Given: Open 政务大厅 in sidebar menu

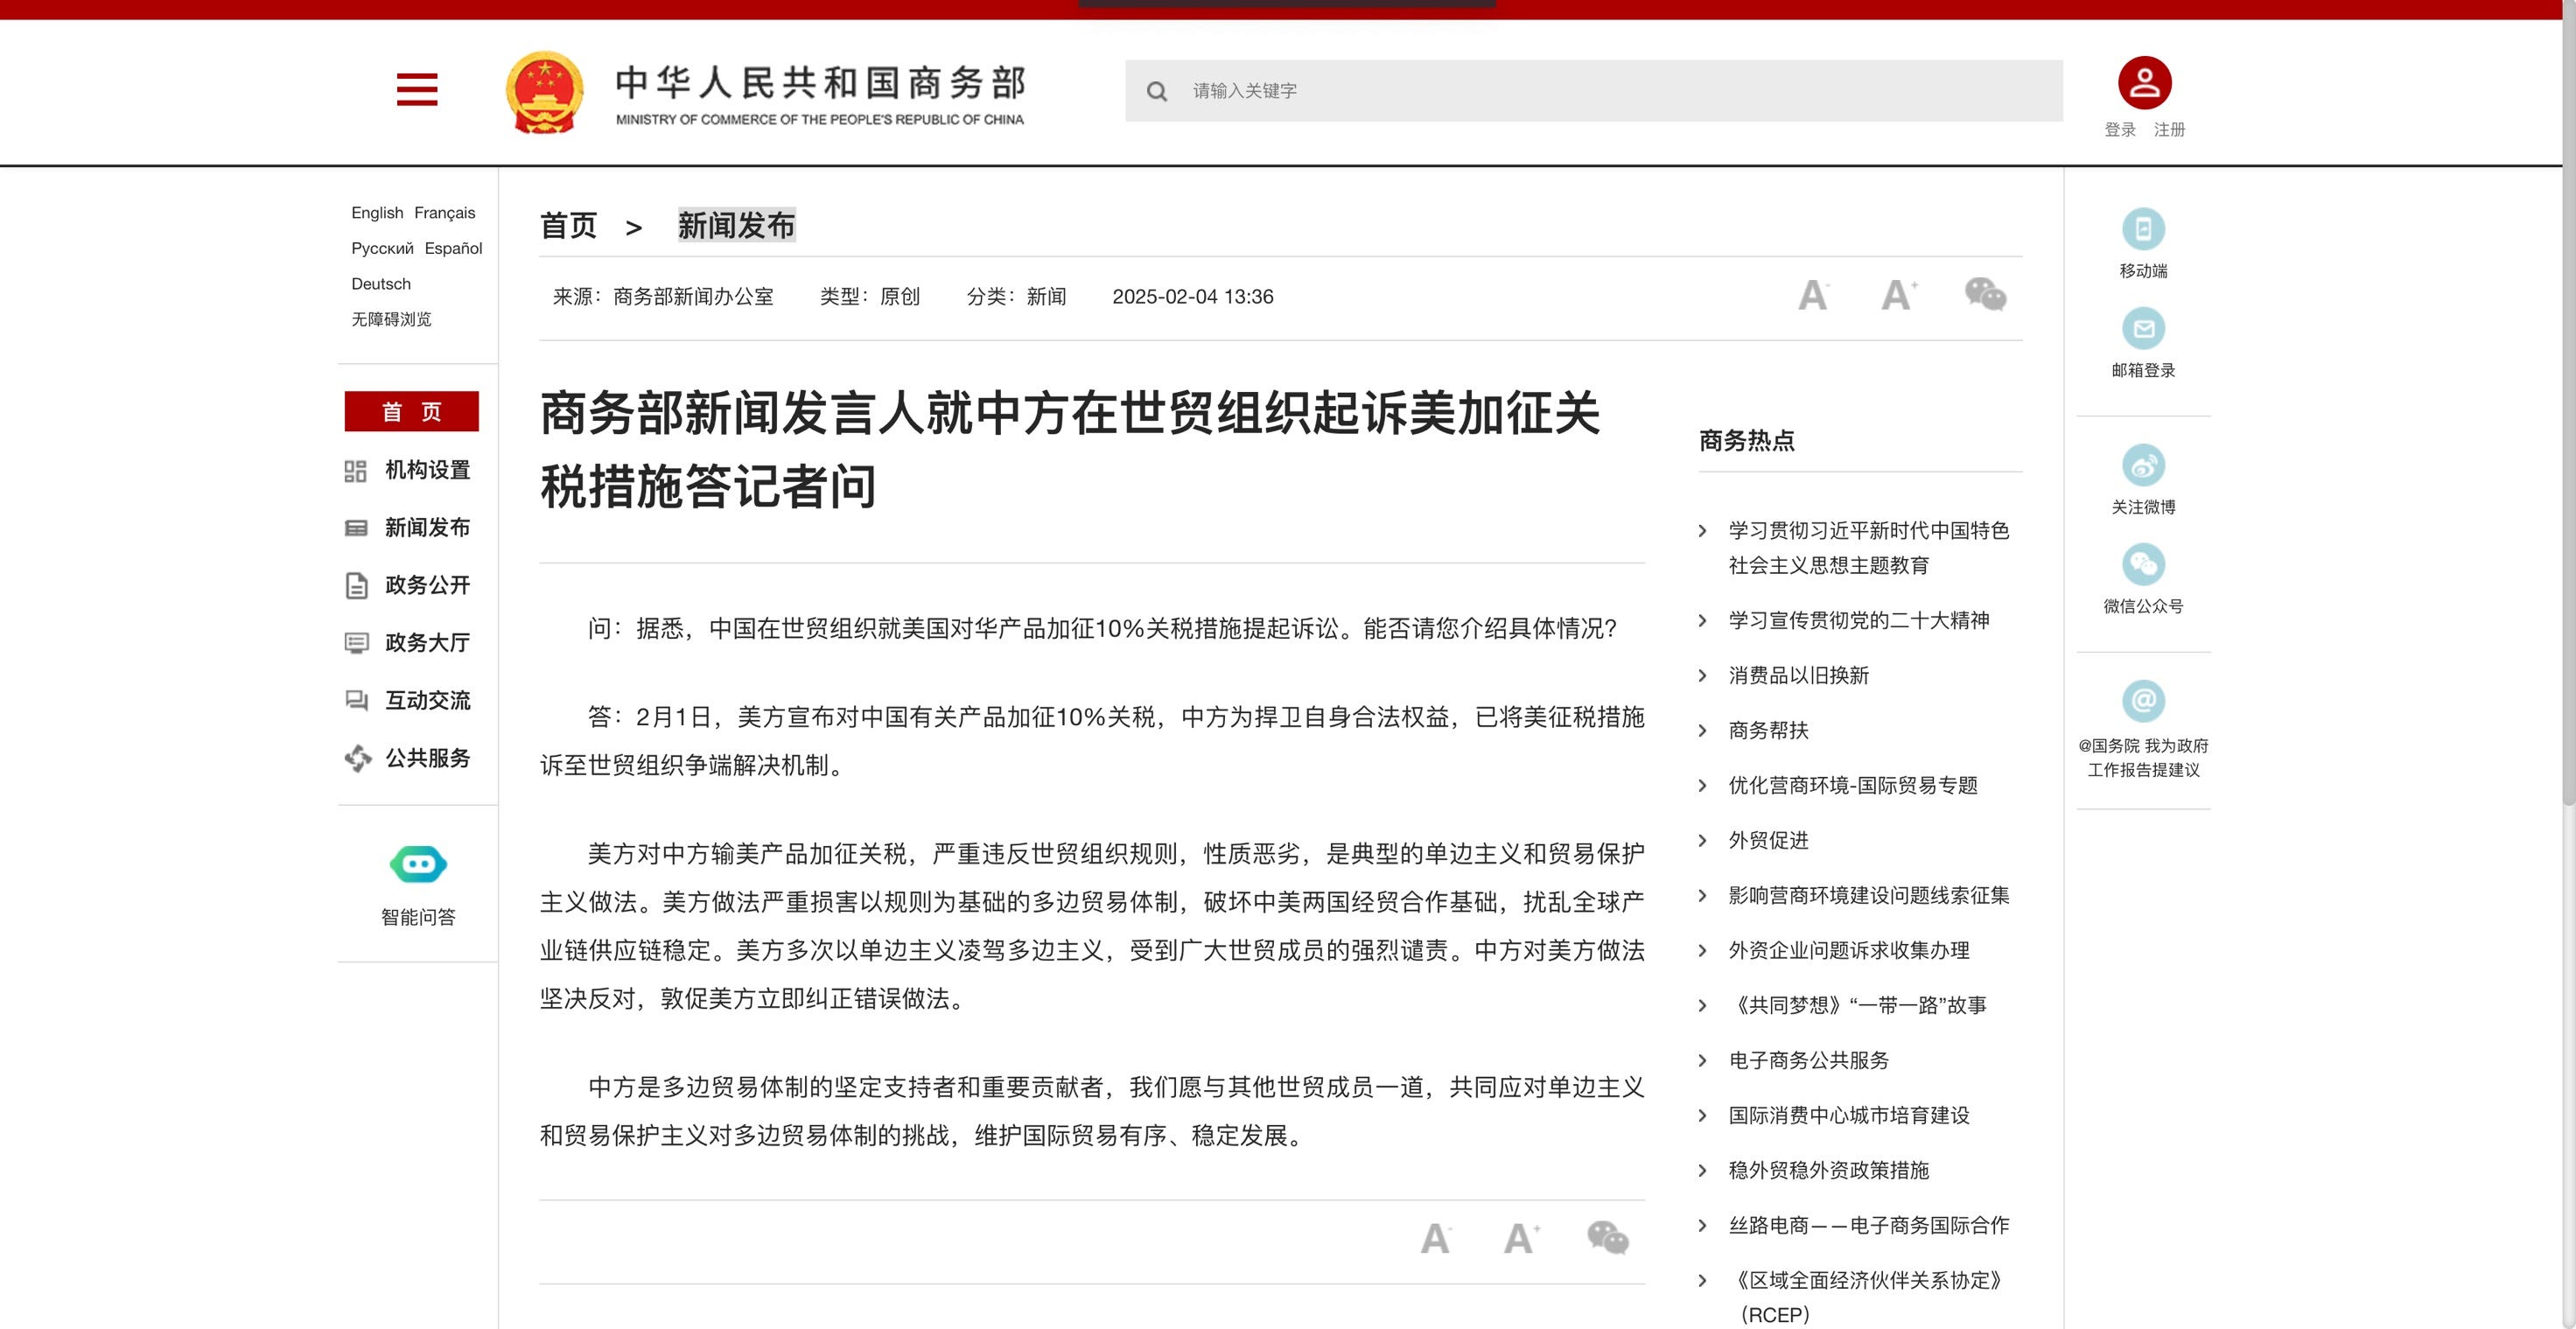Looking at the screenshot, I should click(x=428, y=643).
